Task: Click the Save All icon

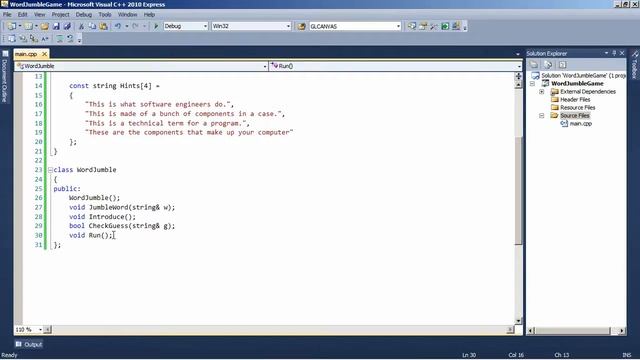Action: coord(67,26)
